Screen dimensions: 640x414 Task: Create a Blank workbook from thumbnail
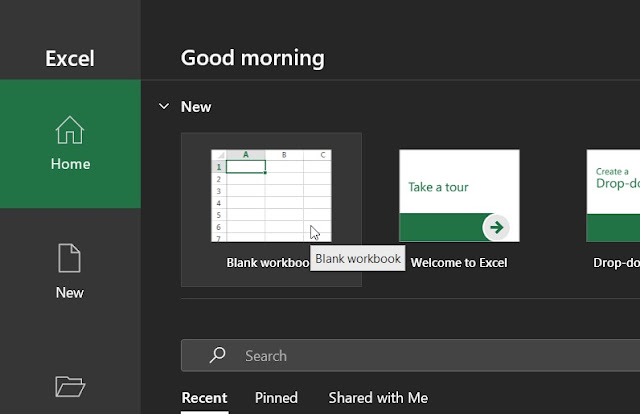[271, 196]
